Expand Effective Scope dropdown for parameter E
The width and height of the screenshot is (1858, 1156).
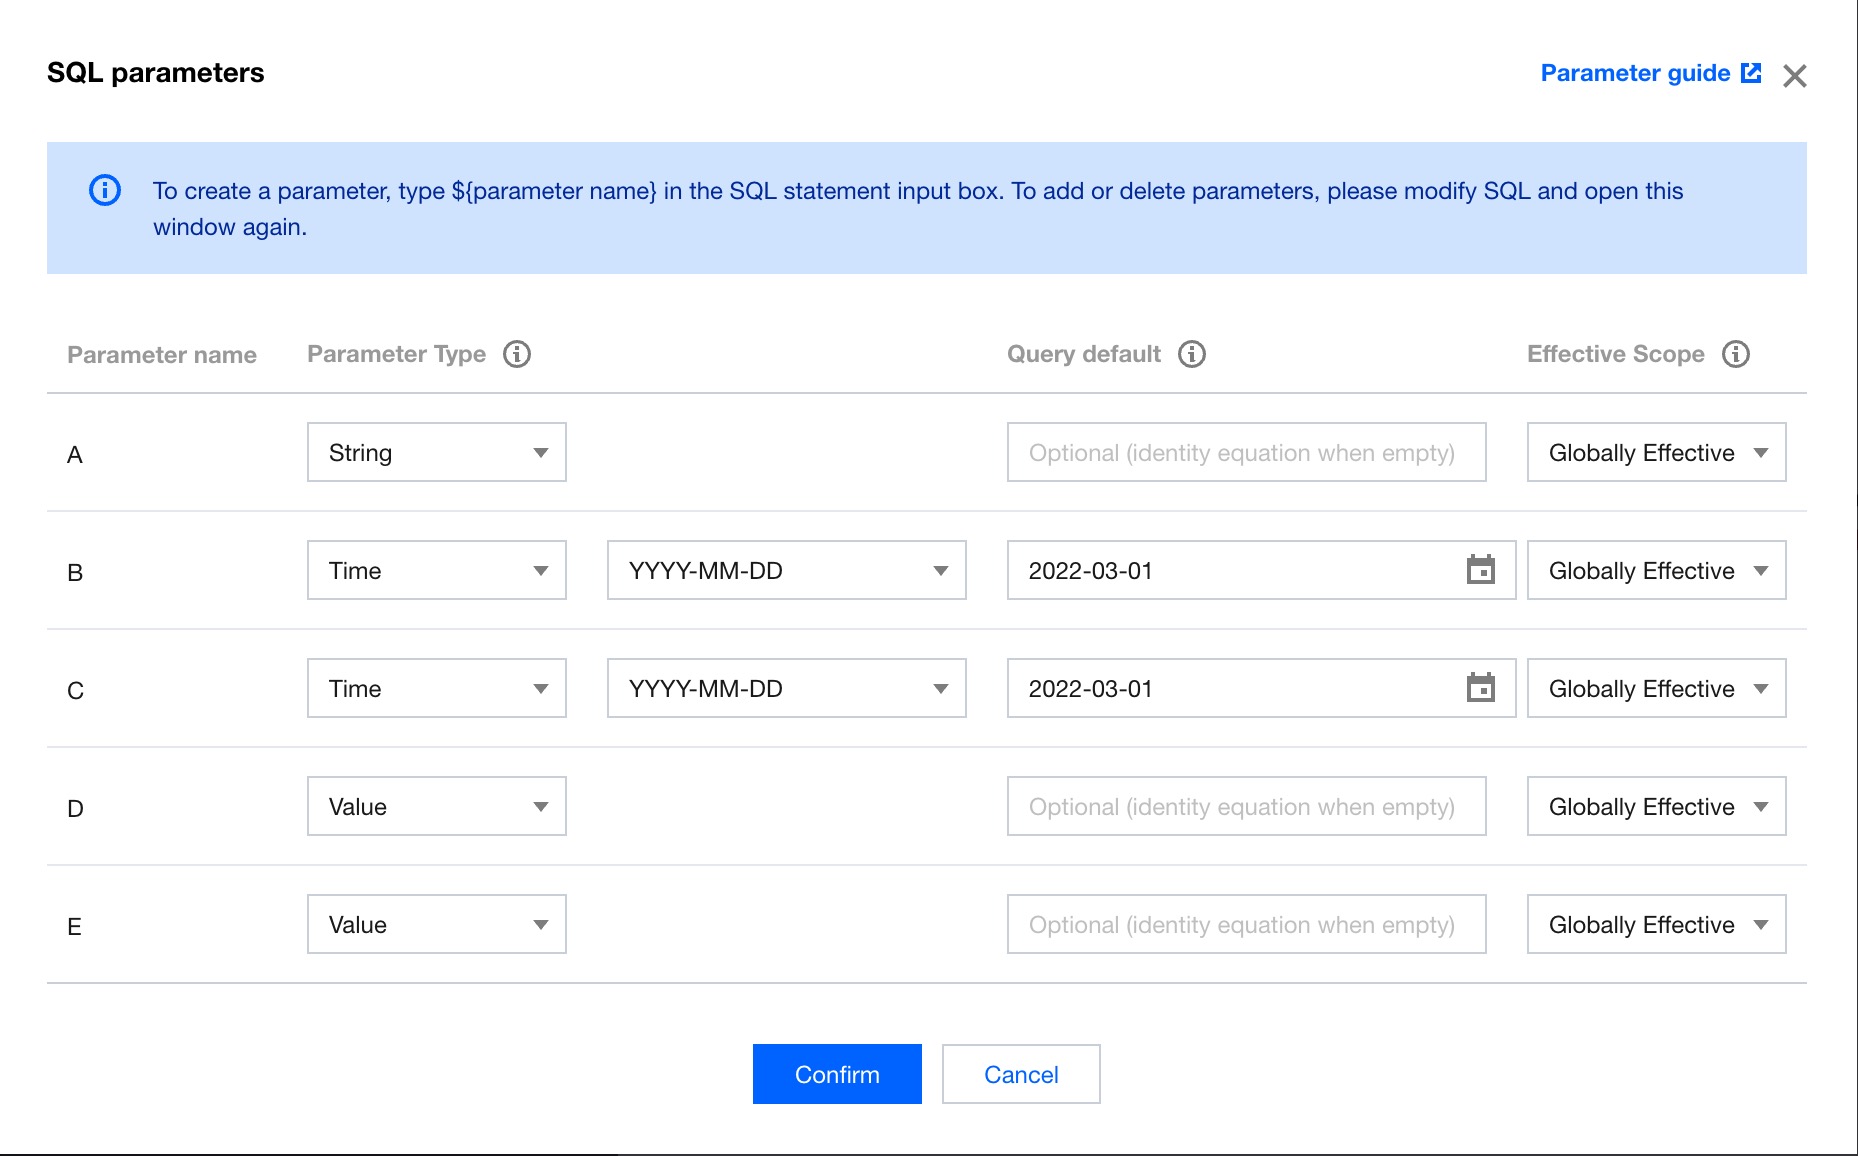1656,924
